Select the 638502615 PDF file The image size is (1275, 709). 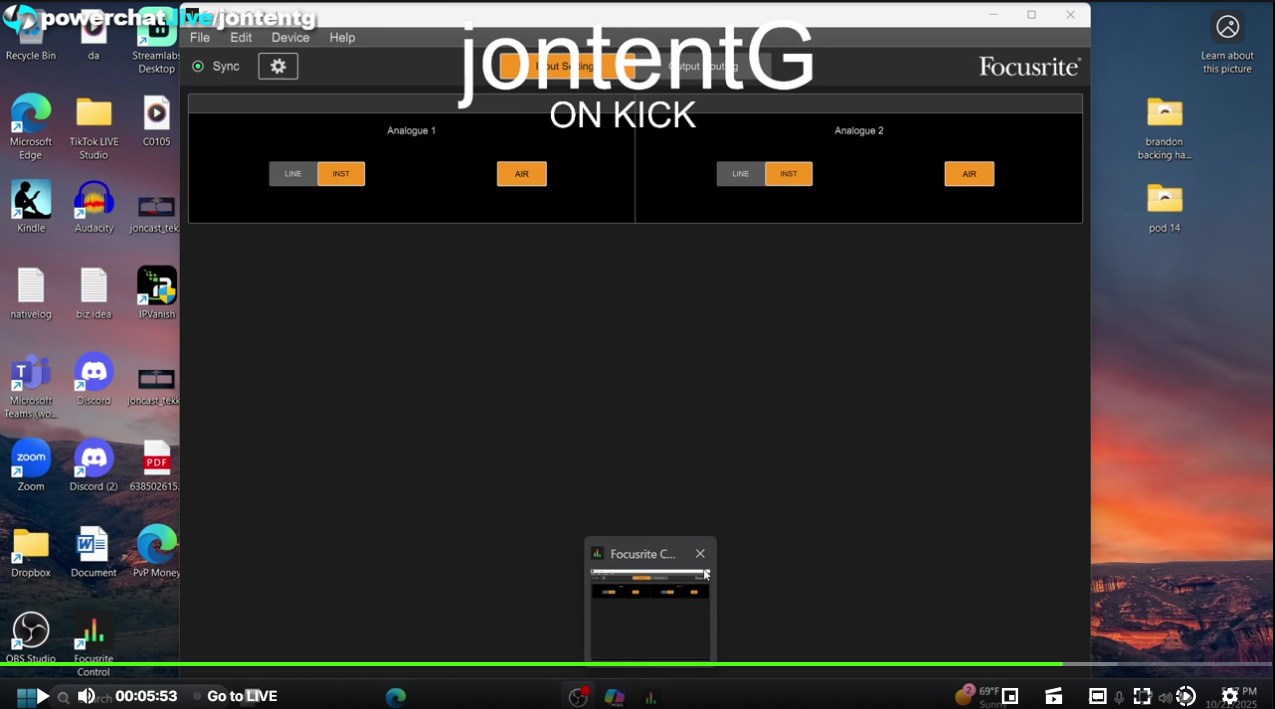156,465
